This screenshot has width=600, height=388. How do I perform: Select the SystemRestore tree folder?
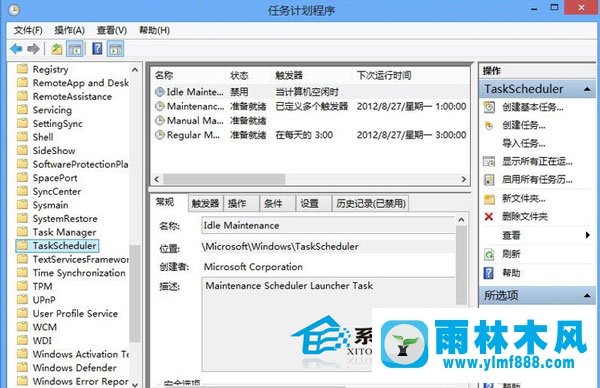pos(65,218)
